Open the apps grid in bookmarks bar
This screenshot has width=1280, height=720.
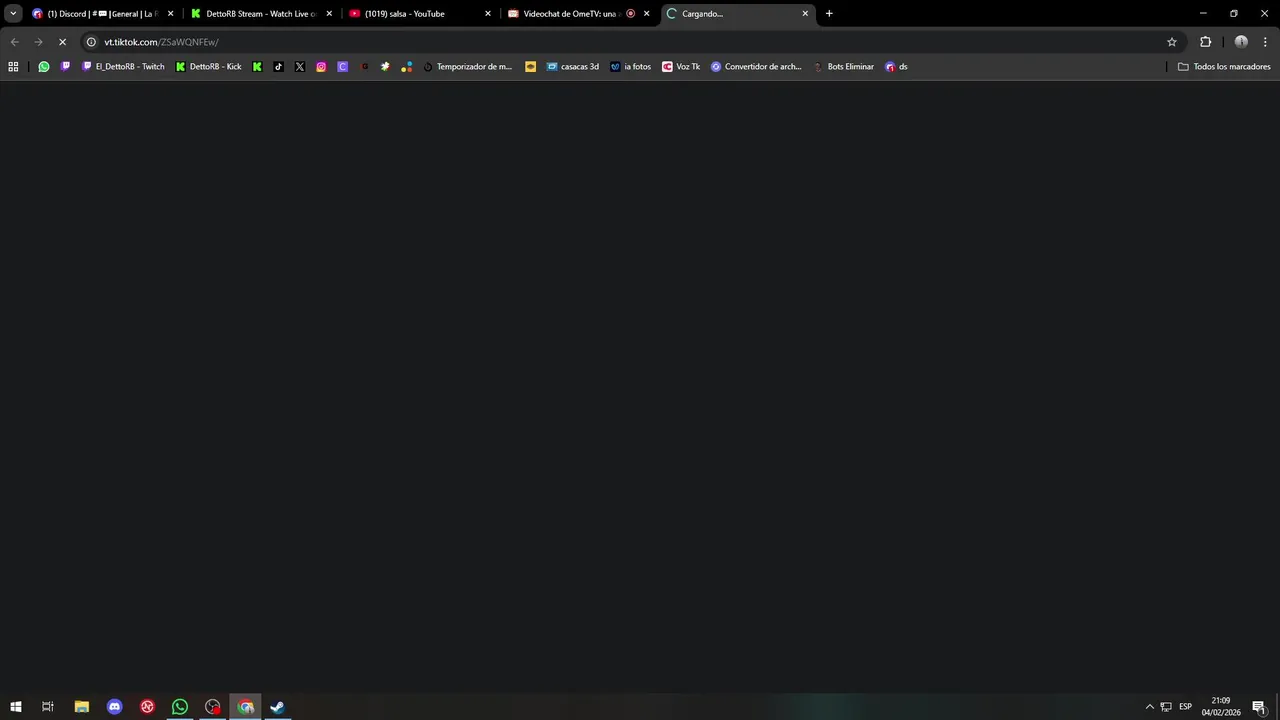(x=13, y=67)
